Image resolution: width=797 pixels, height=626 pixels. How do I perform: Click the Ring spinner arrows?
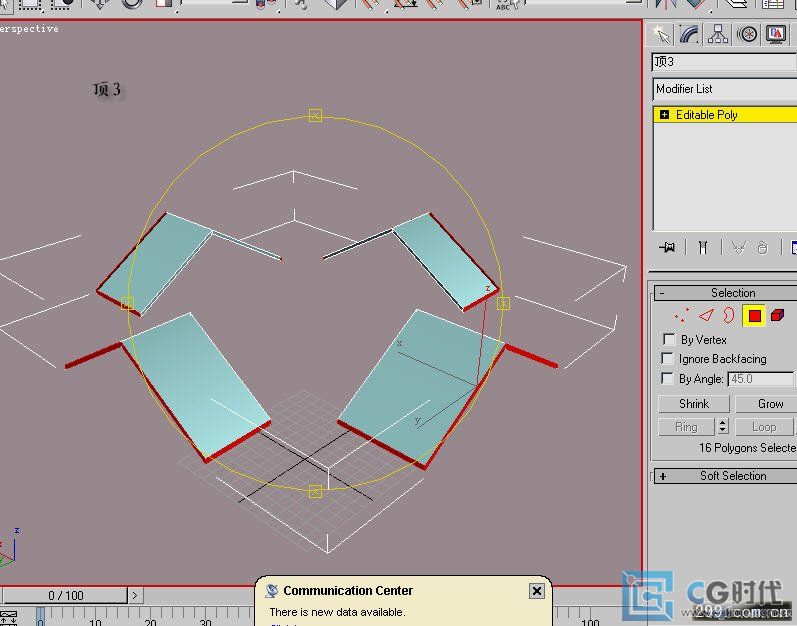pos(723,426)
